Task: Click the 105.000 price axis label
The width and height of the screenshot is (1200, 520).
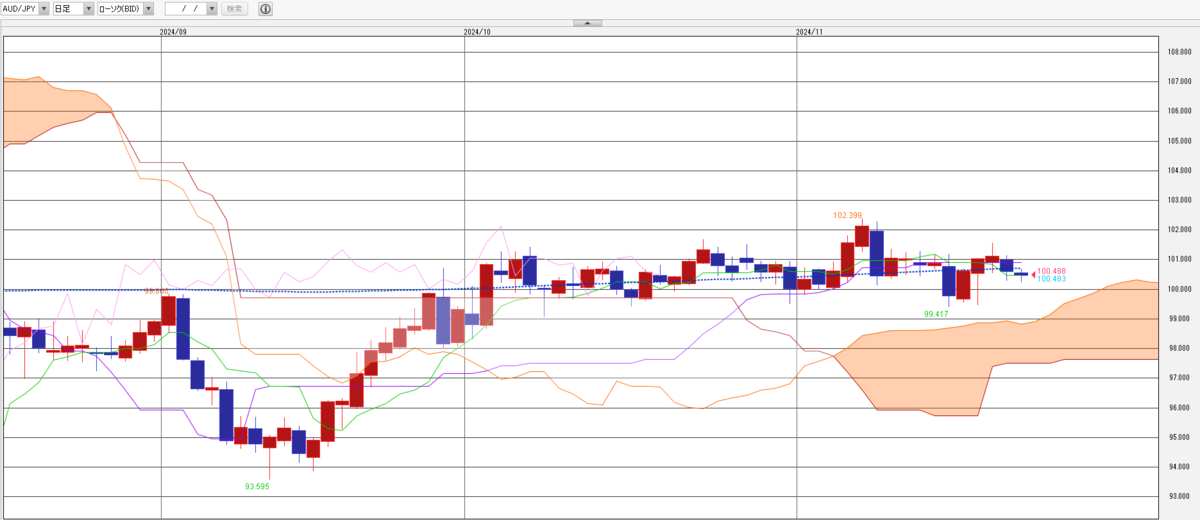Action: click(1181, 141)
